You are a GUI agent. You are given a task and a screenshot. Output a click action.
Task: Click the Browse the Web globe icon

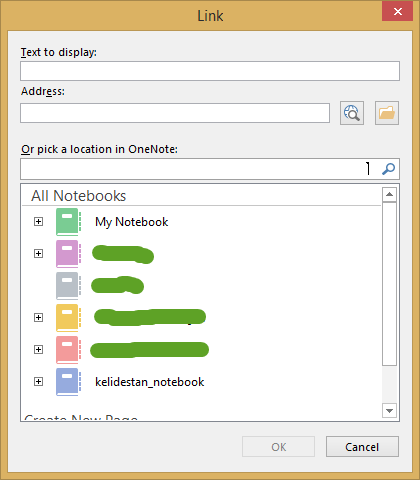(x=352, y=113)
